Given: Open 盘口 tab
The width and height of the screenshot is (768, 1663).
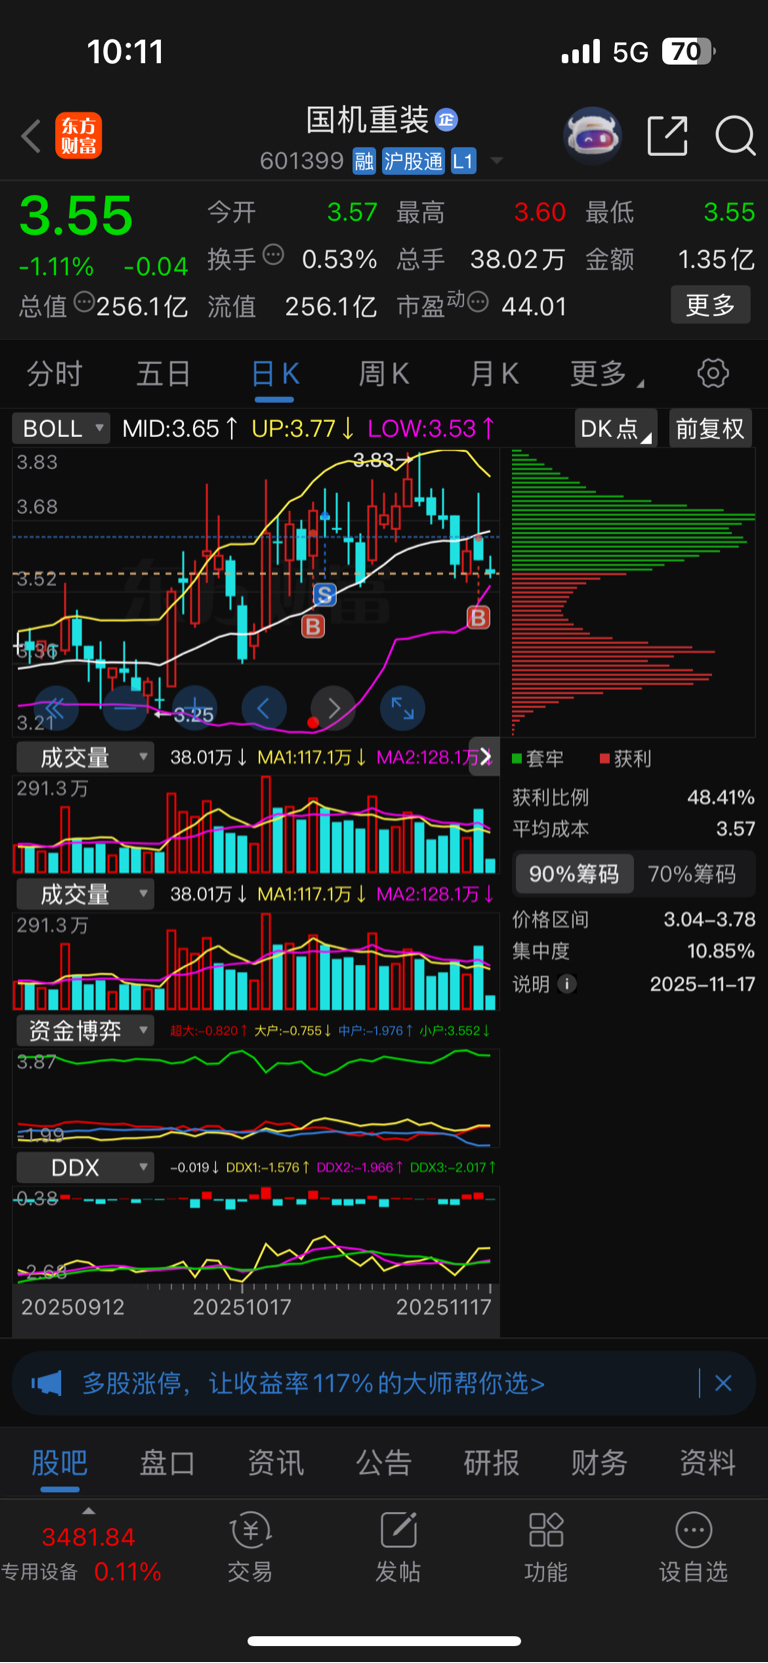Looking at the screenshot, I should coord(167,1463).
